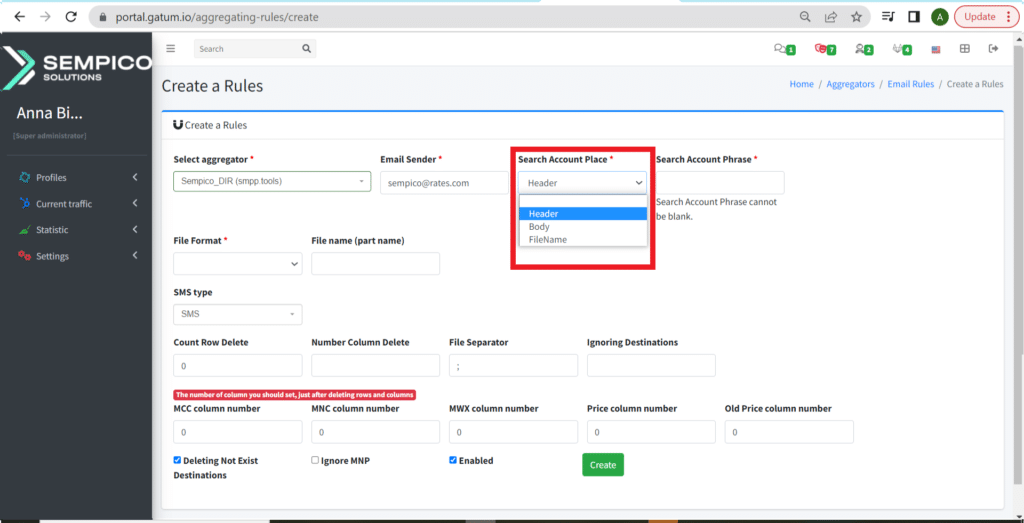Click the File name (part name) field

coord(376,264)
